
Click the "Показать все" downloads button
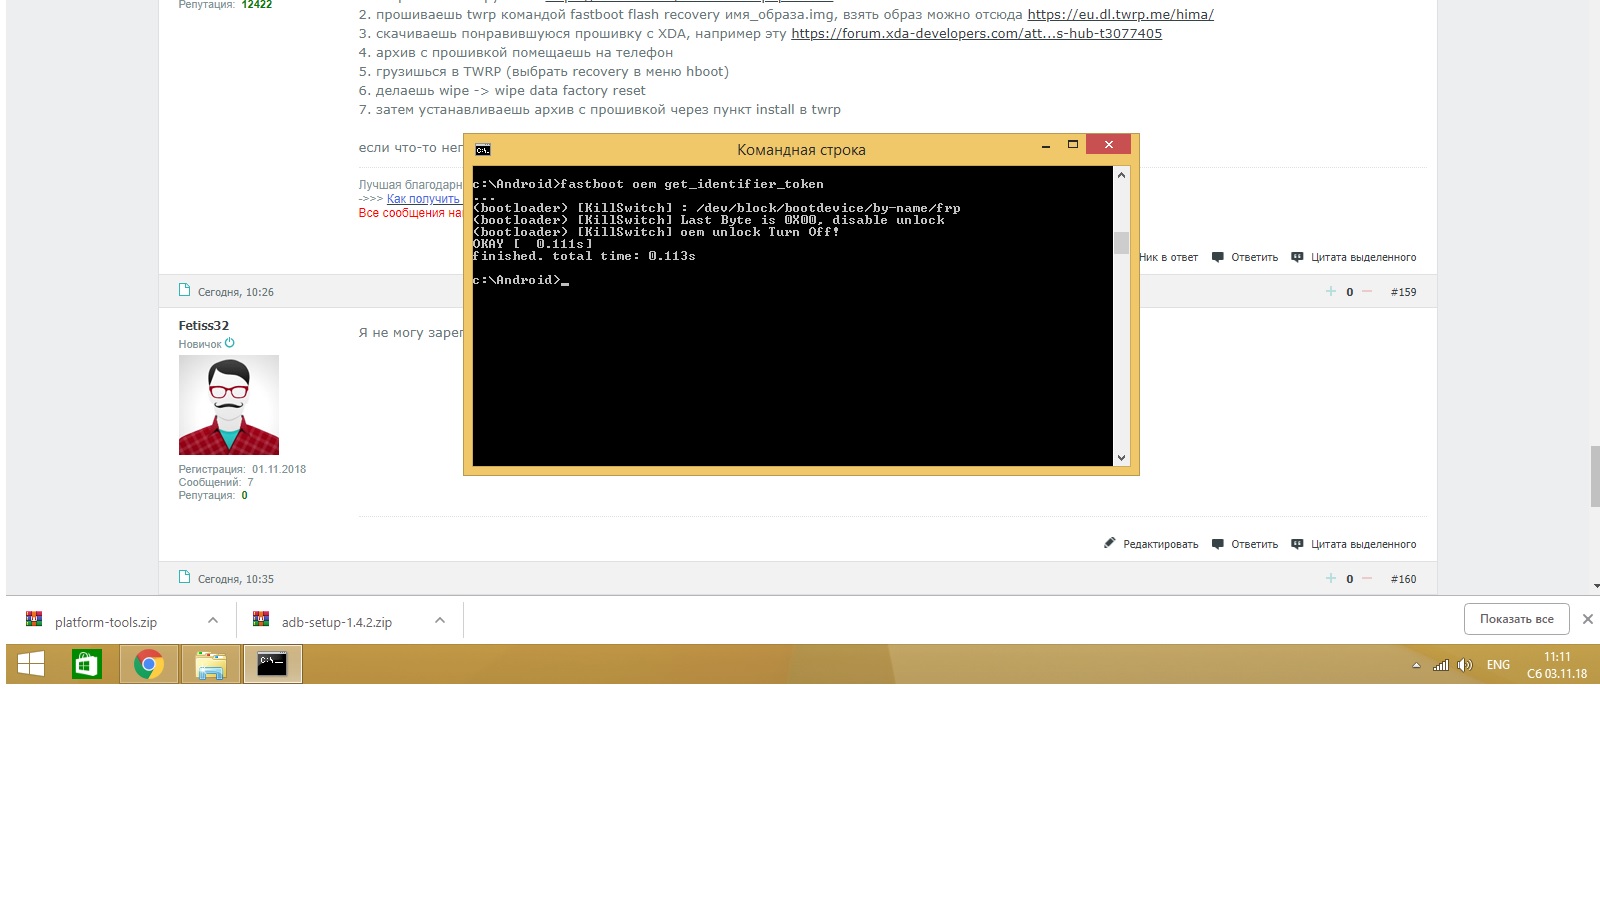tap(1516, 619)
